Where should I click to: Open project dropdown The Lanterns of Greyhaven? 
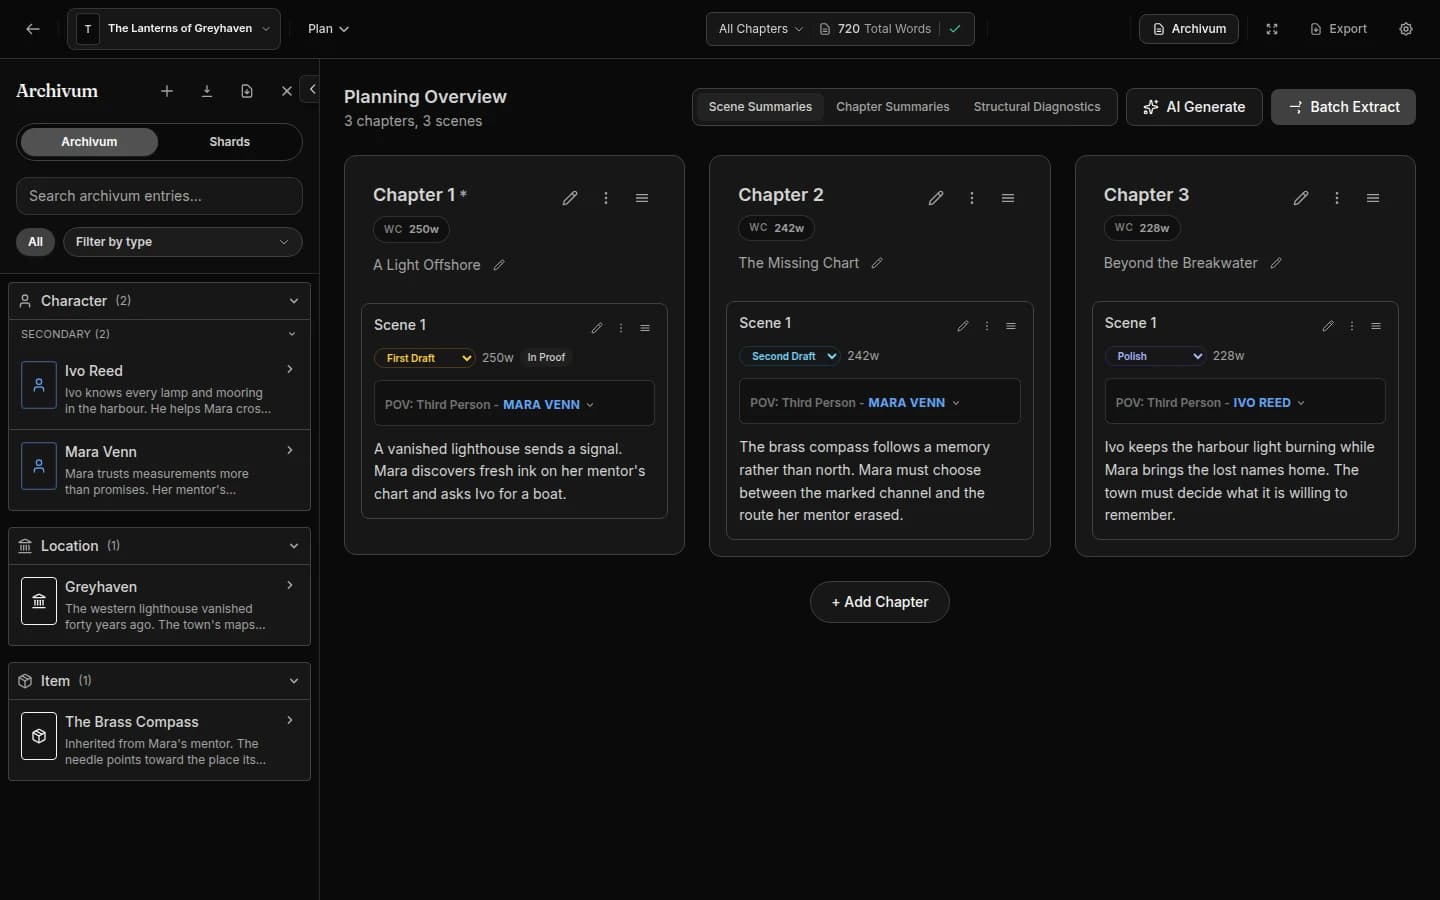[x=174, y=29]
